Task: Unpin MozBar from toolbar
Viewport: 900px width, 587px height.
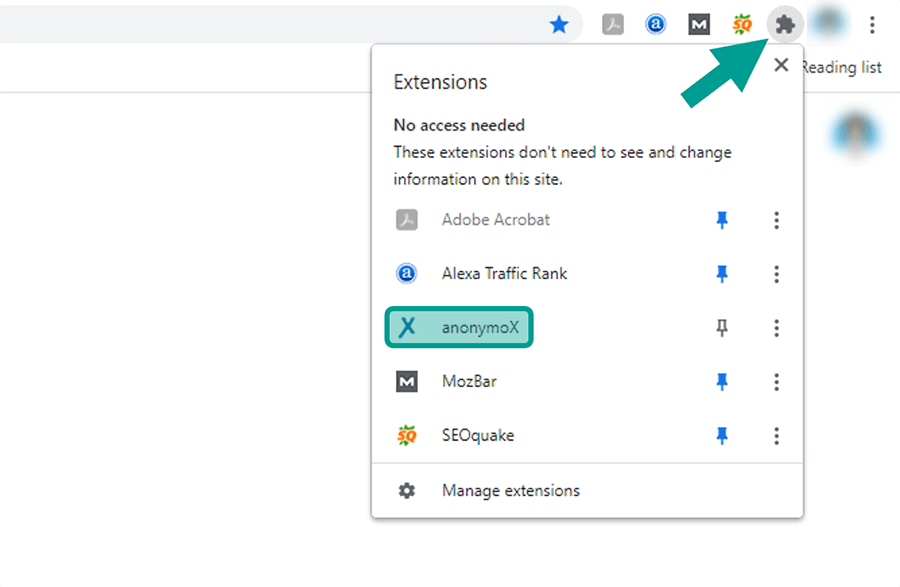Action: [722, 382]
